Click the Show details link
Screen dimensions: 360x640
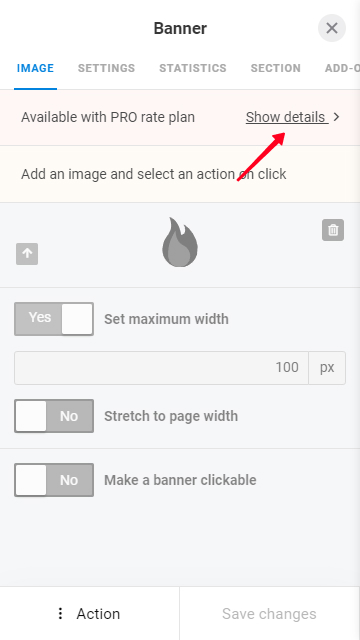[x=287, y=117]
